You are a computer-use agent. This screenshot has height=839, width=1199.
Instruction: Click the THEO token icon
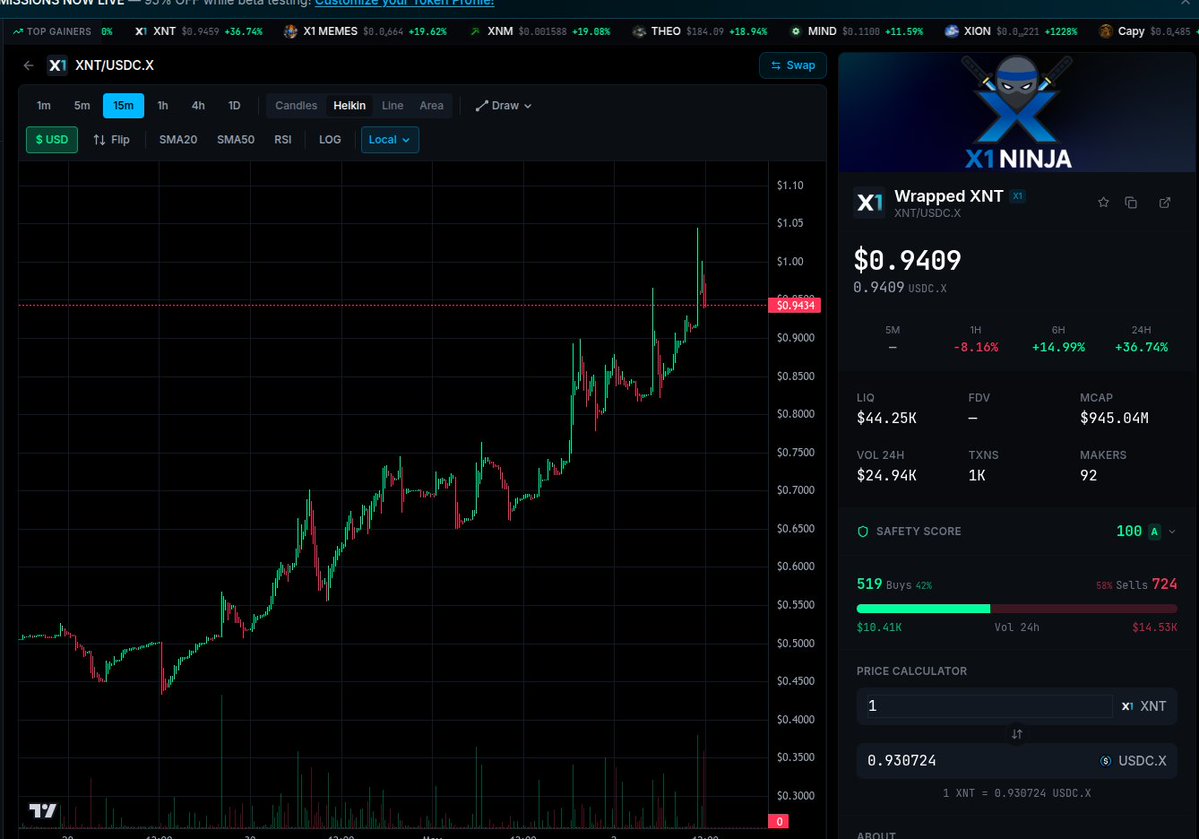639,31
